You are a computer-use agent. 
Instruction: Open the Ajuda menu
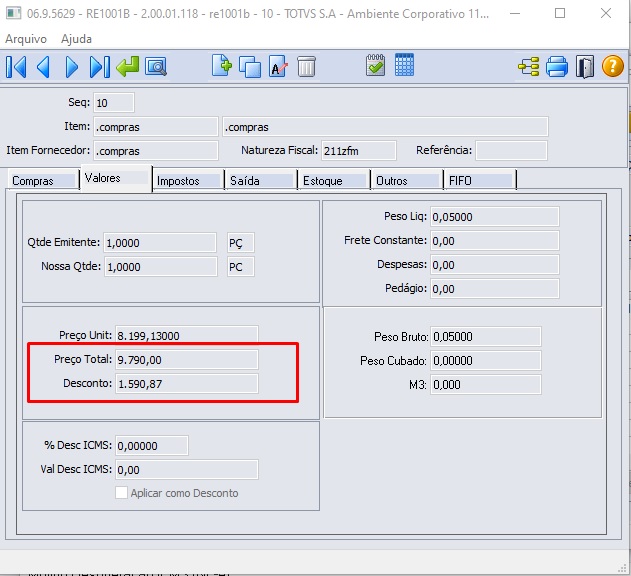[76, 39]
